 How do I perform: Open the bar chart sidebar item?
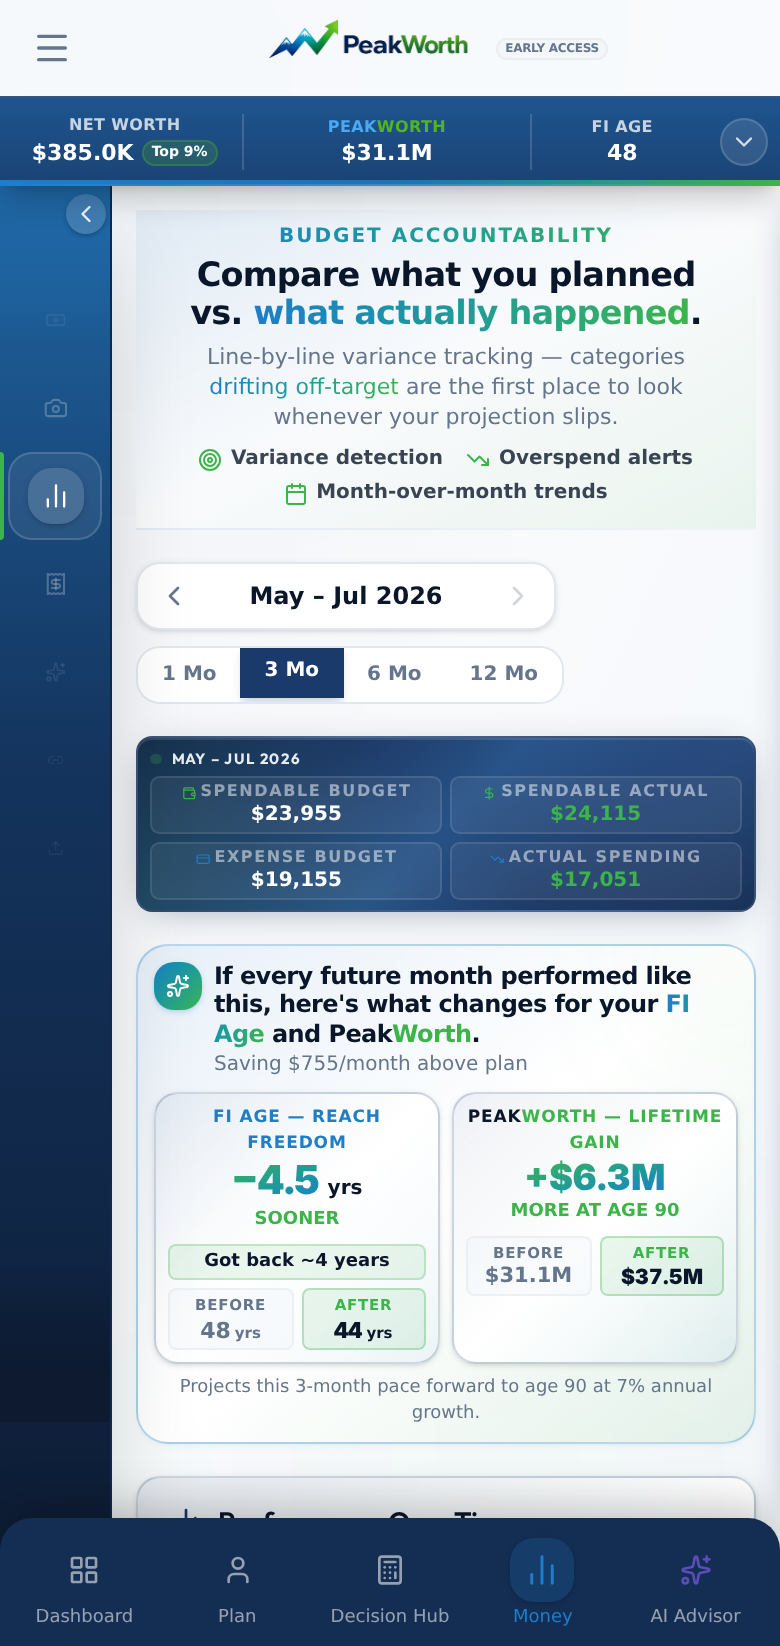pyautogui.click(x=56, y=496)
